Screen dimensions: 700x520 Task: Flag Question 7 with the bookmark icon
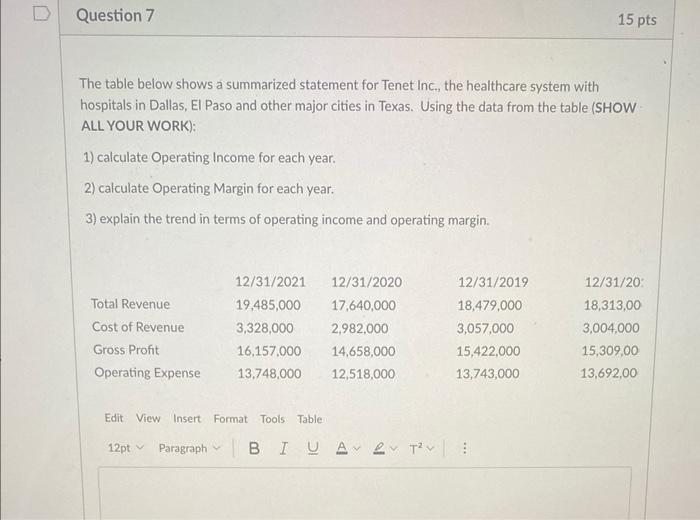(x=42, y=14)
